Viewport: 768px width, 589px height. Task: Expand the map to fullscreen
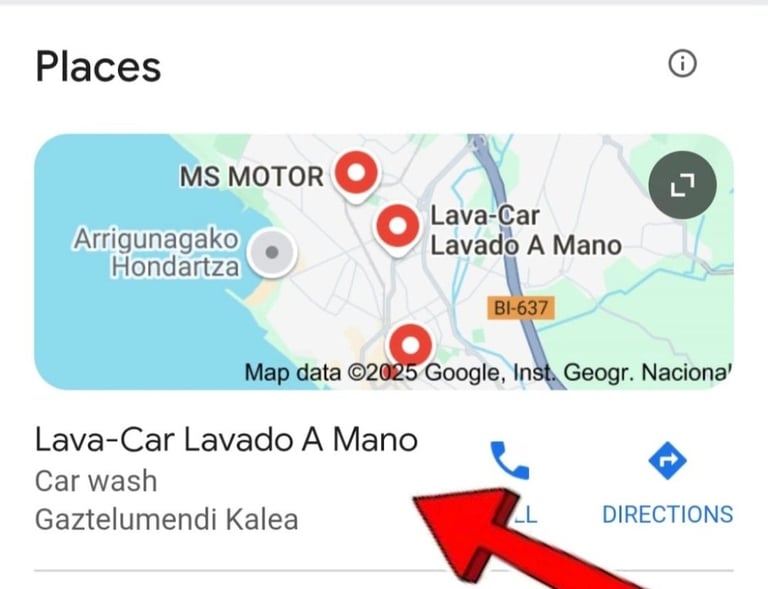coord(682,185)
